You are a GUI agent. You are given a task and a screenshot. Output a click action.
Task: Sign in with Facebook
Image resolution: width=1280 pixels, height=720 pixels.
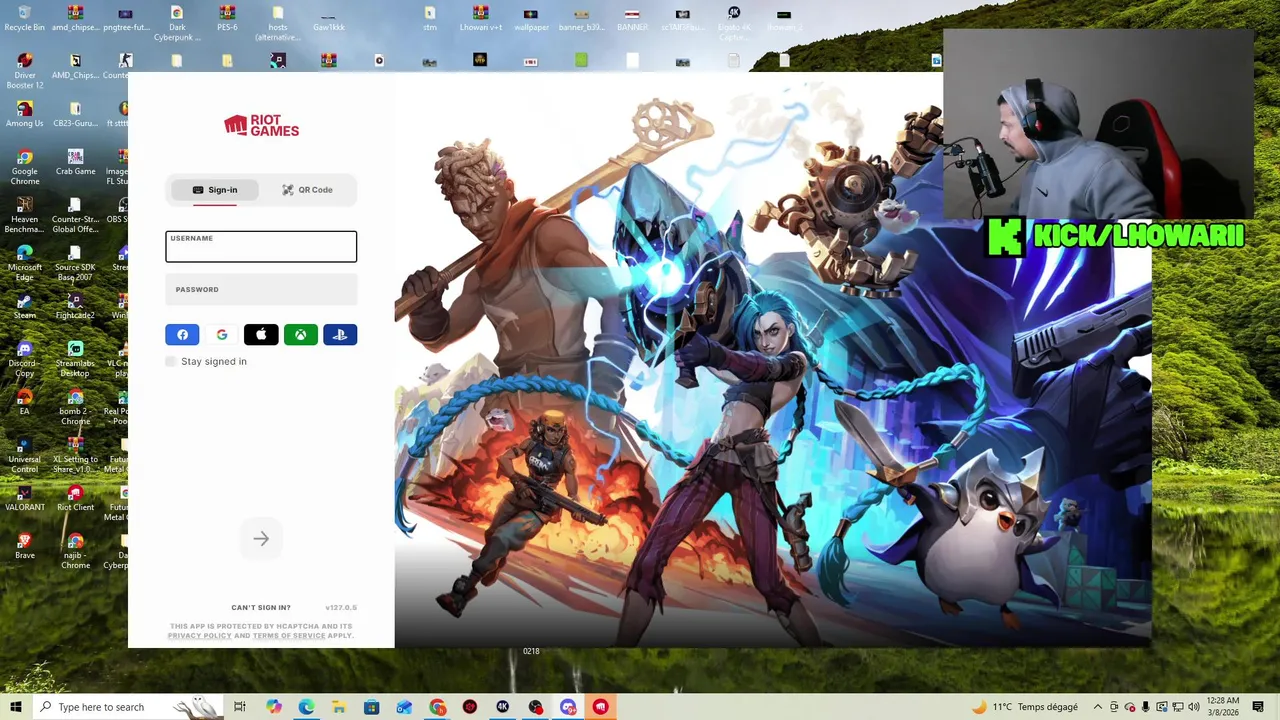pyautogui.click(x=182, y=335)
